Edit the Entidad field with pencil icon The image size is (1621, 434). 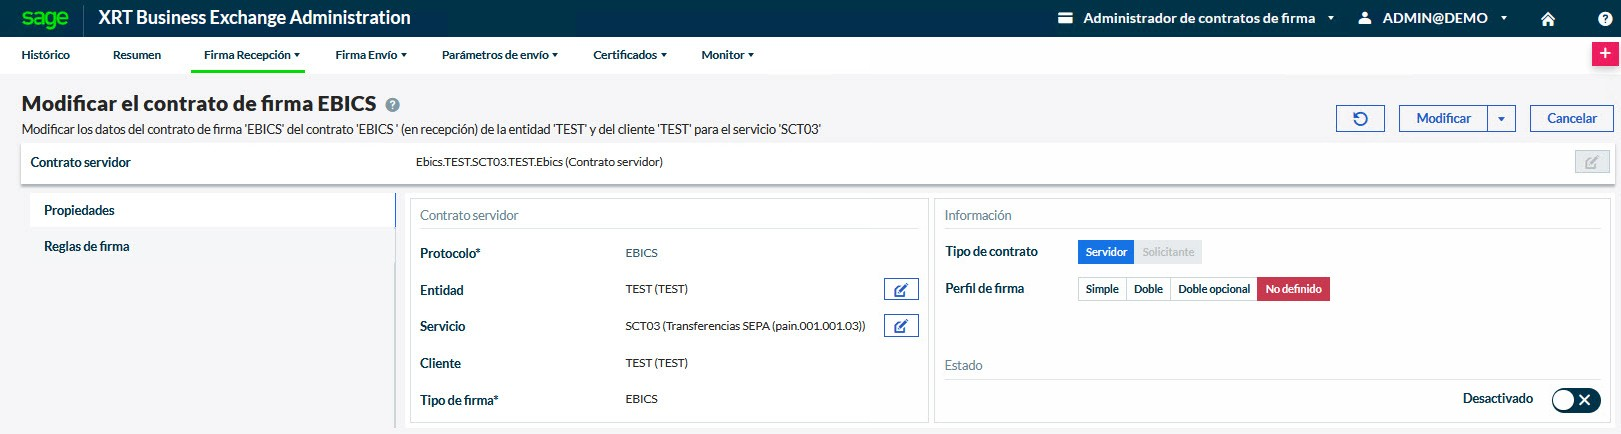(x=901, y=290)
